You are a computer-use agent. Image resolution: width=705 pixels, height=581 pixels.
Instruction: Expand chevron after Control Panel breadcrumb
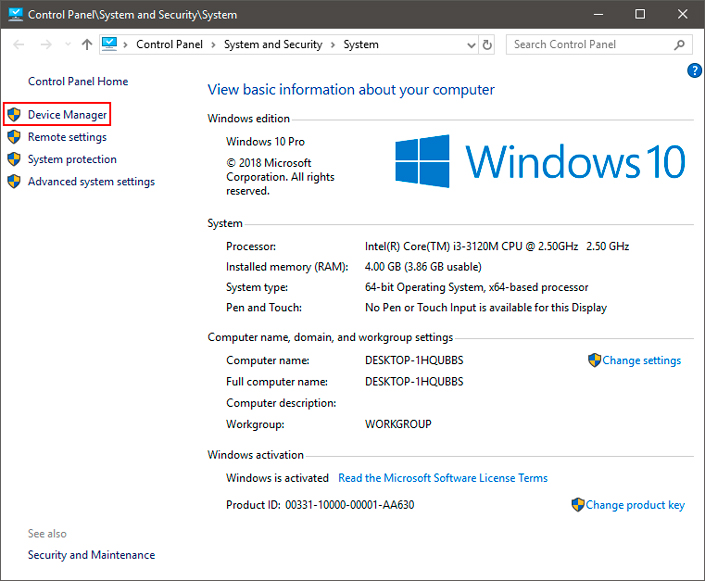coord(214,45)
